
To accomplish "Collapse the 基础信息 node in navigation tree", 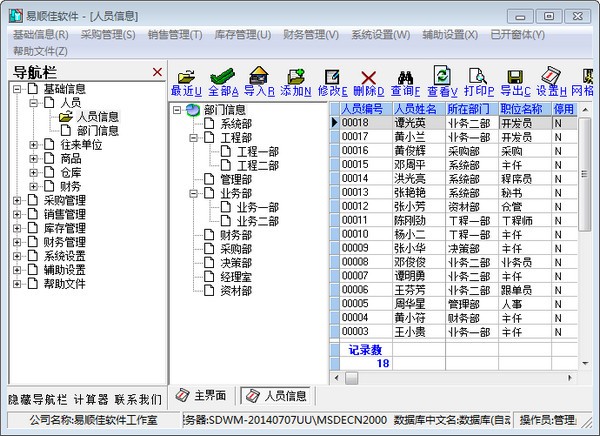I will [18, 89].
